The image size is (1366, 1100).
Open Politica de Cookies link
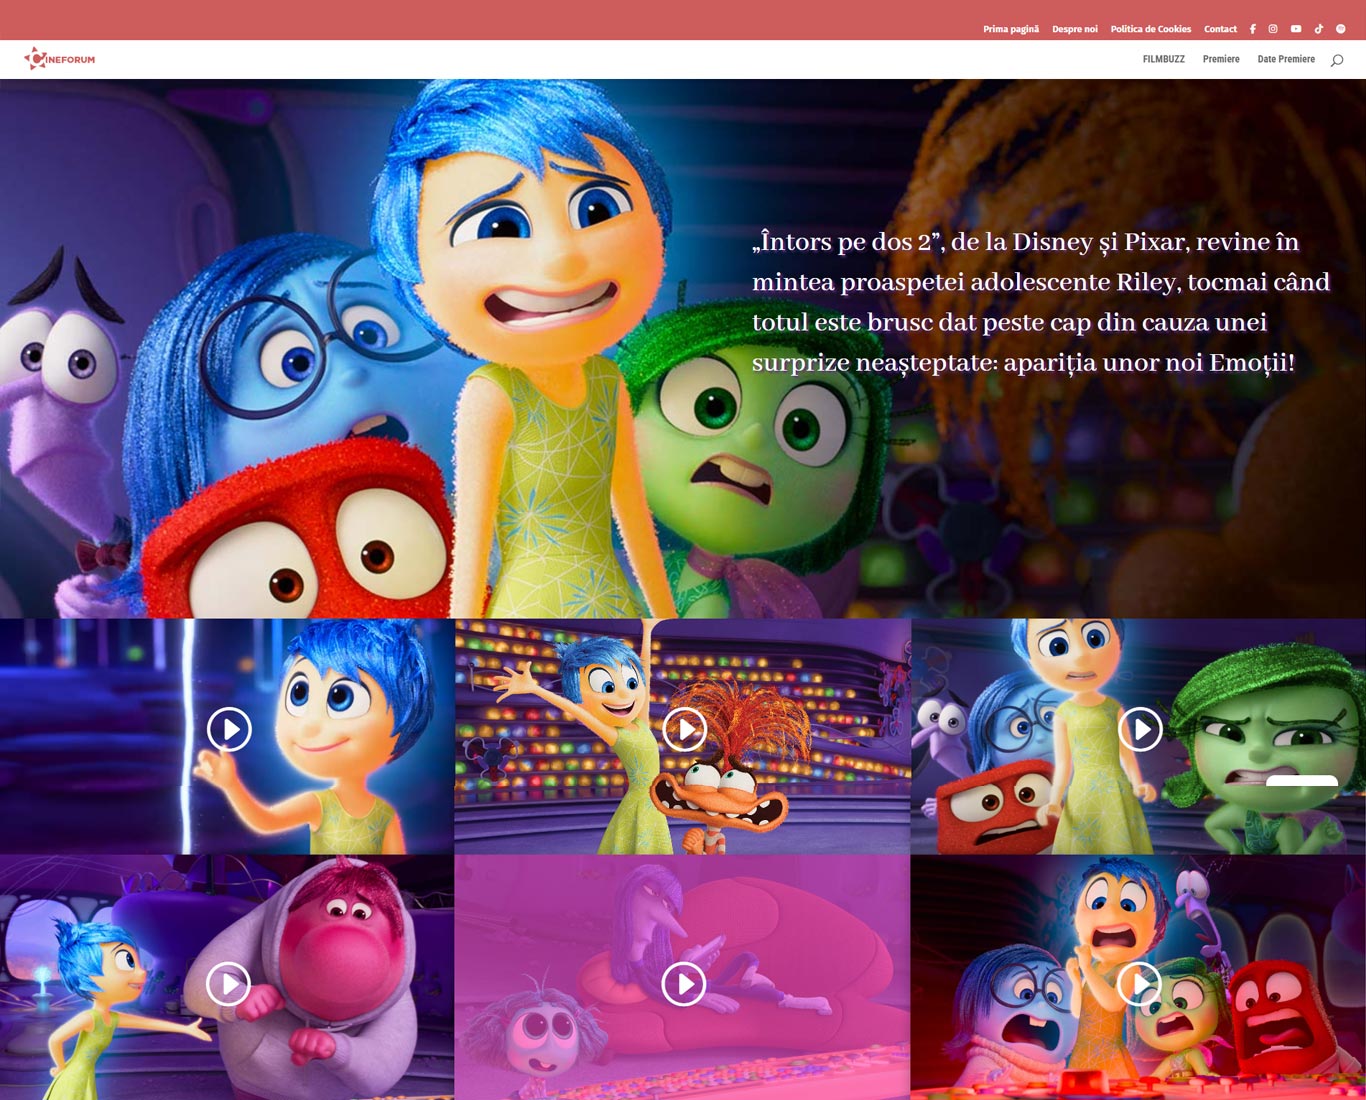(x=1151, y=29)
